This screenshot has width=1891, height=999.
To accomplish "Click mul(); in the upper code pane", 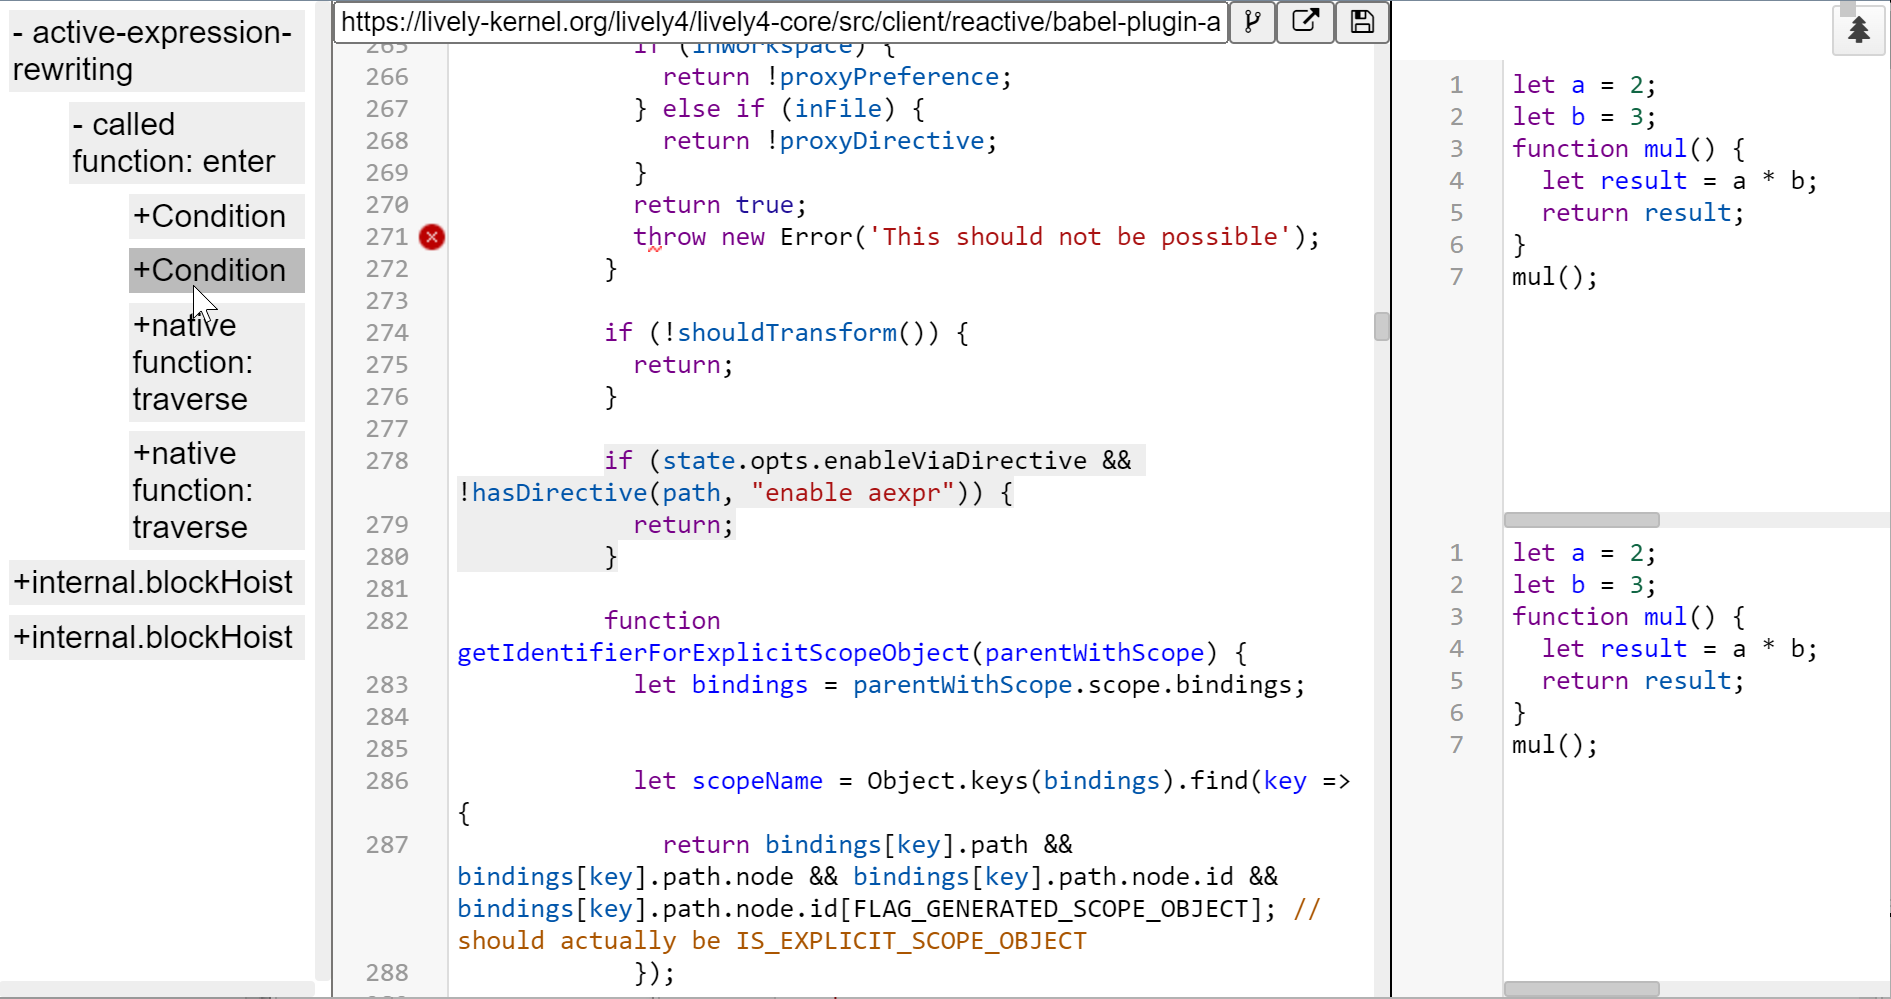I will click(1554, 277).
